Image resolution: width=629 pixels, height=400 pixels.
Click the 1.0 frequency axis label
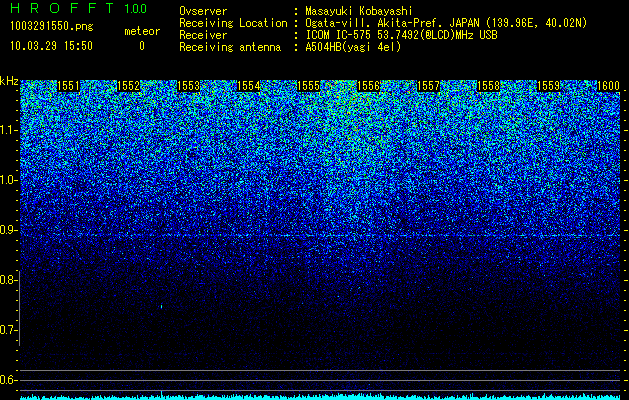pyautogui.click(x=8, y=180)
